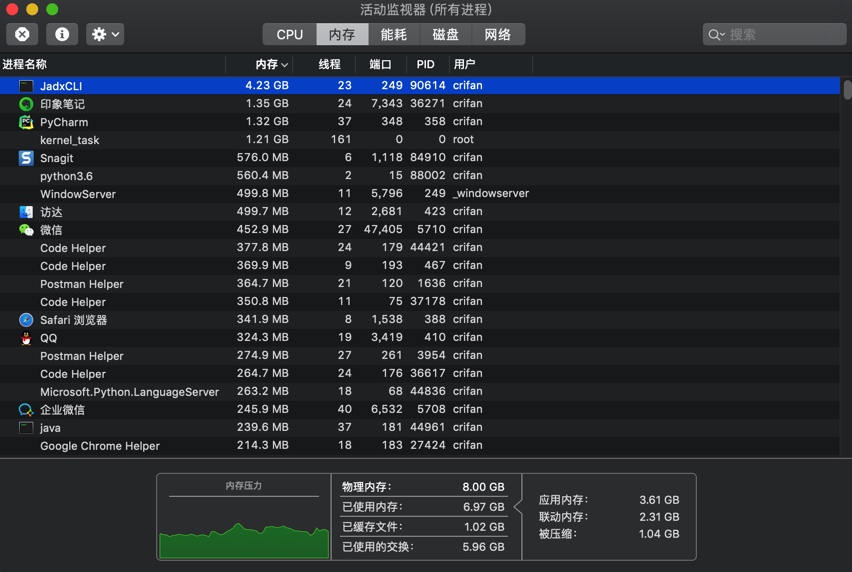Click the 已使用内存 6.97 GB value

pyautogui.click(x=484, y=507)
